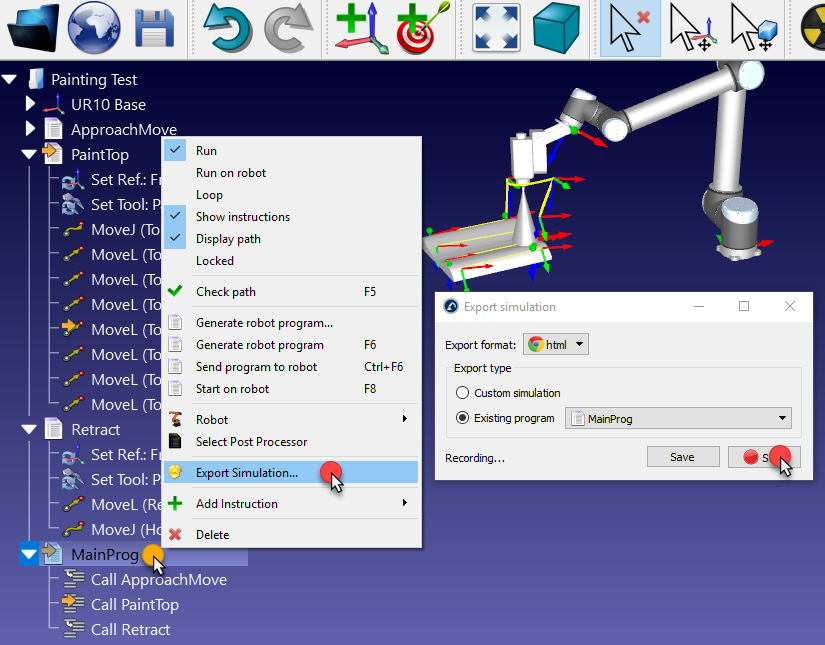This screenshot has height=645, width=825.
Task: Open the Add Instruction submenu
Action: [236, 504]
